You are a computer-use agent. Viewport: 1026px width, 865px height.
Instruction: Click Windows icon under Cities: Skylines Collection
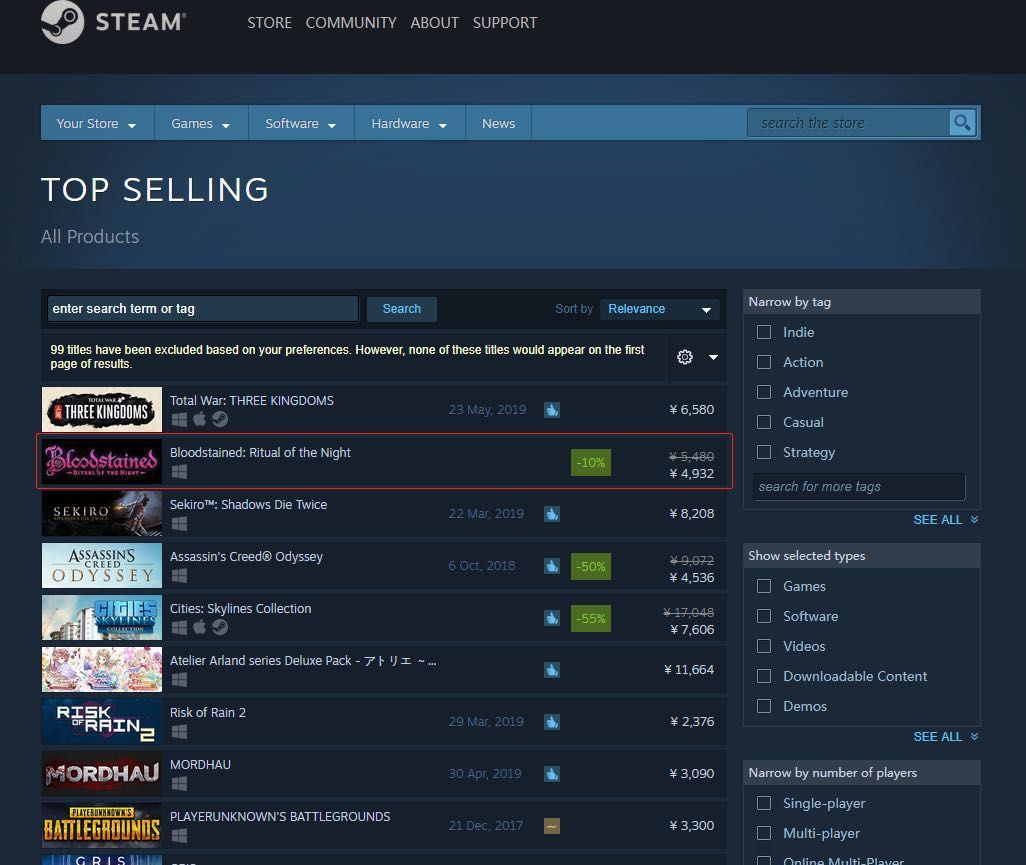[179, 627]
